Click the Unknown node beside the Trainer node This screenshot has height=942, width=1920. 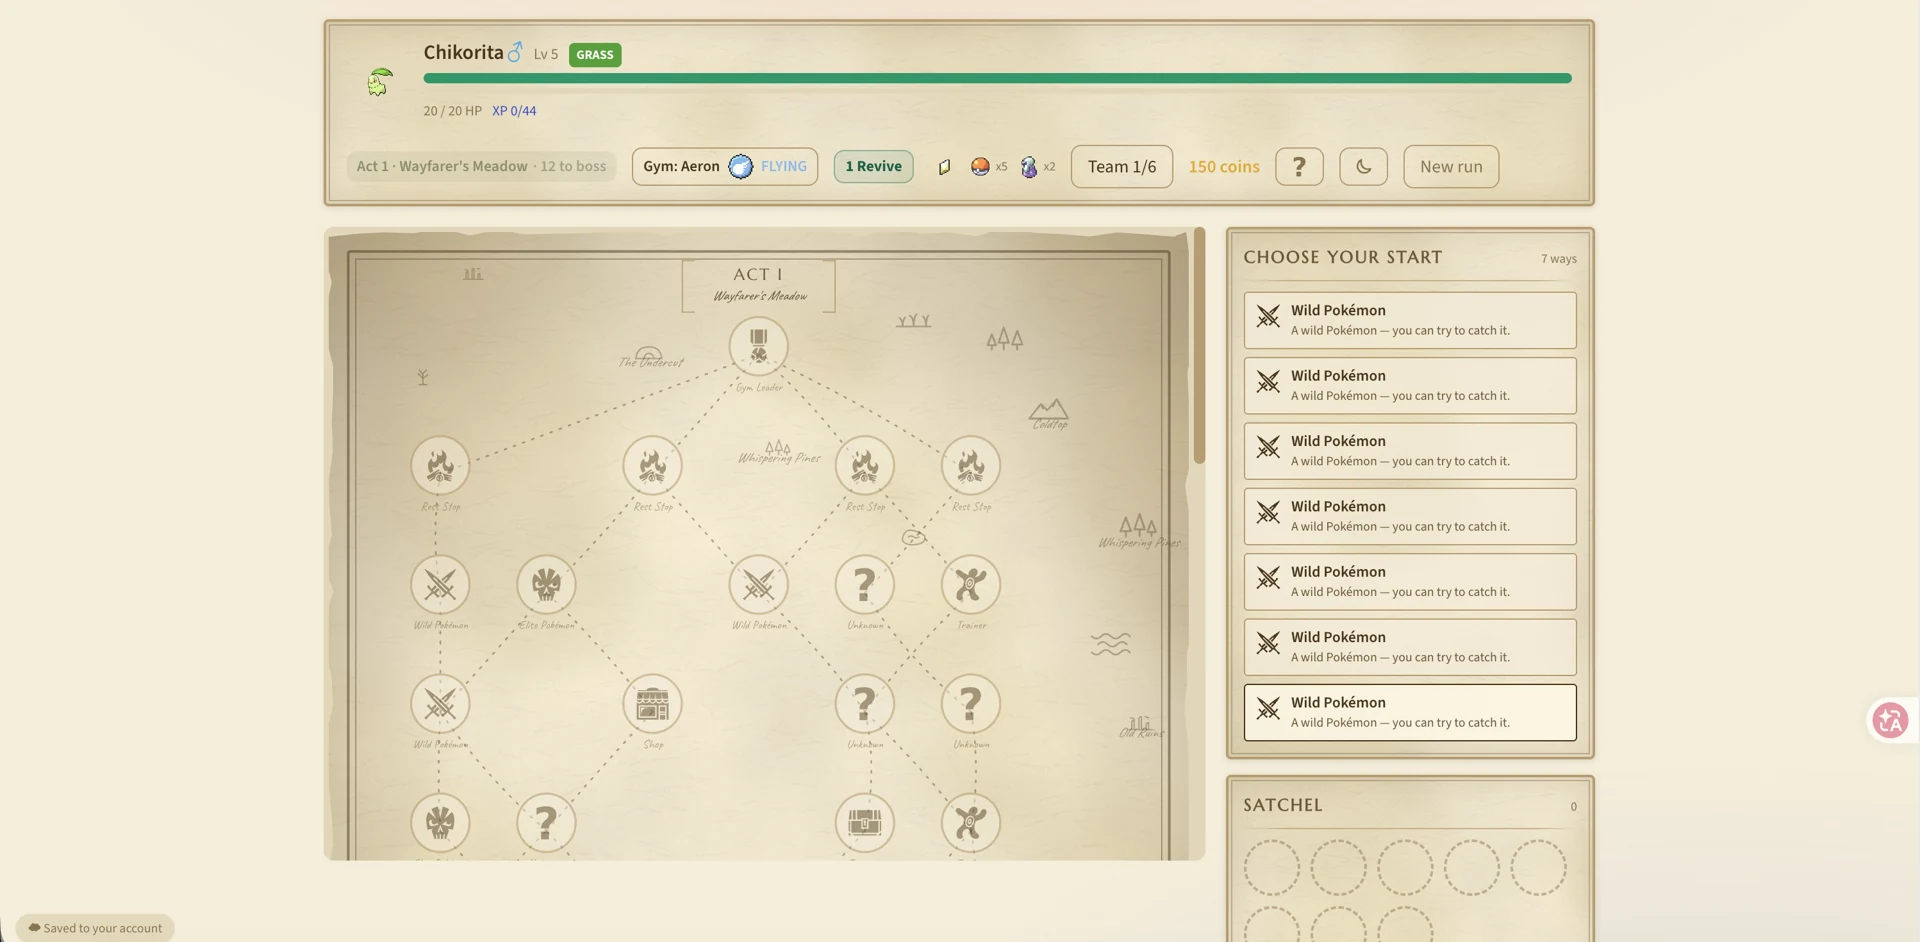[x=864, y=584]
